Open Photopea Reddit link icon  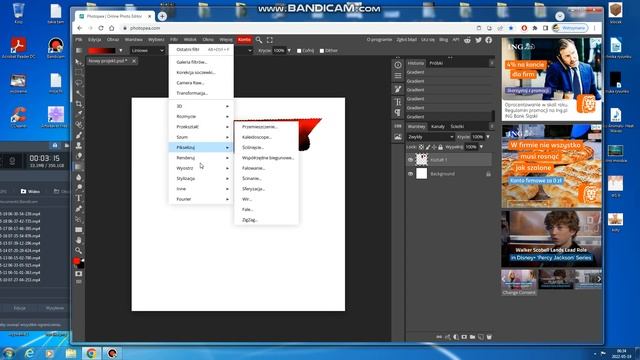tap(467, 40)
